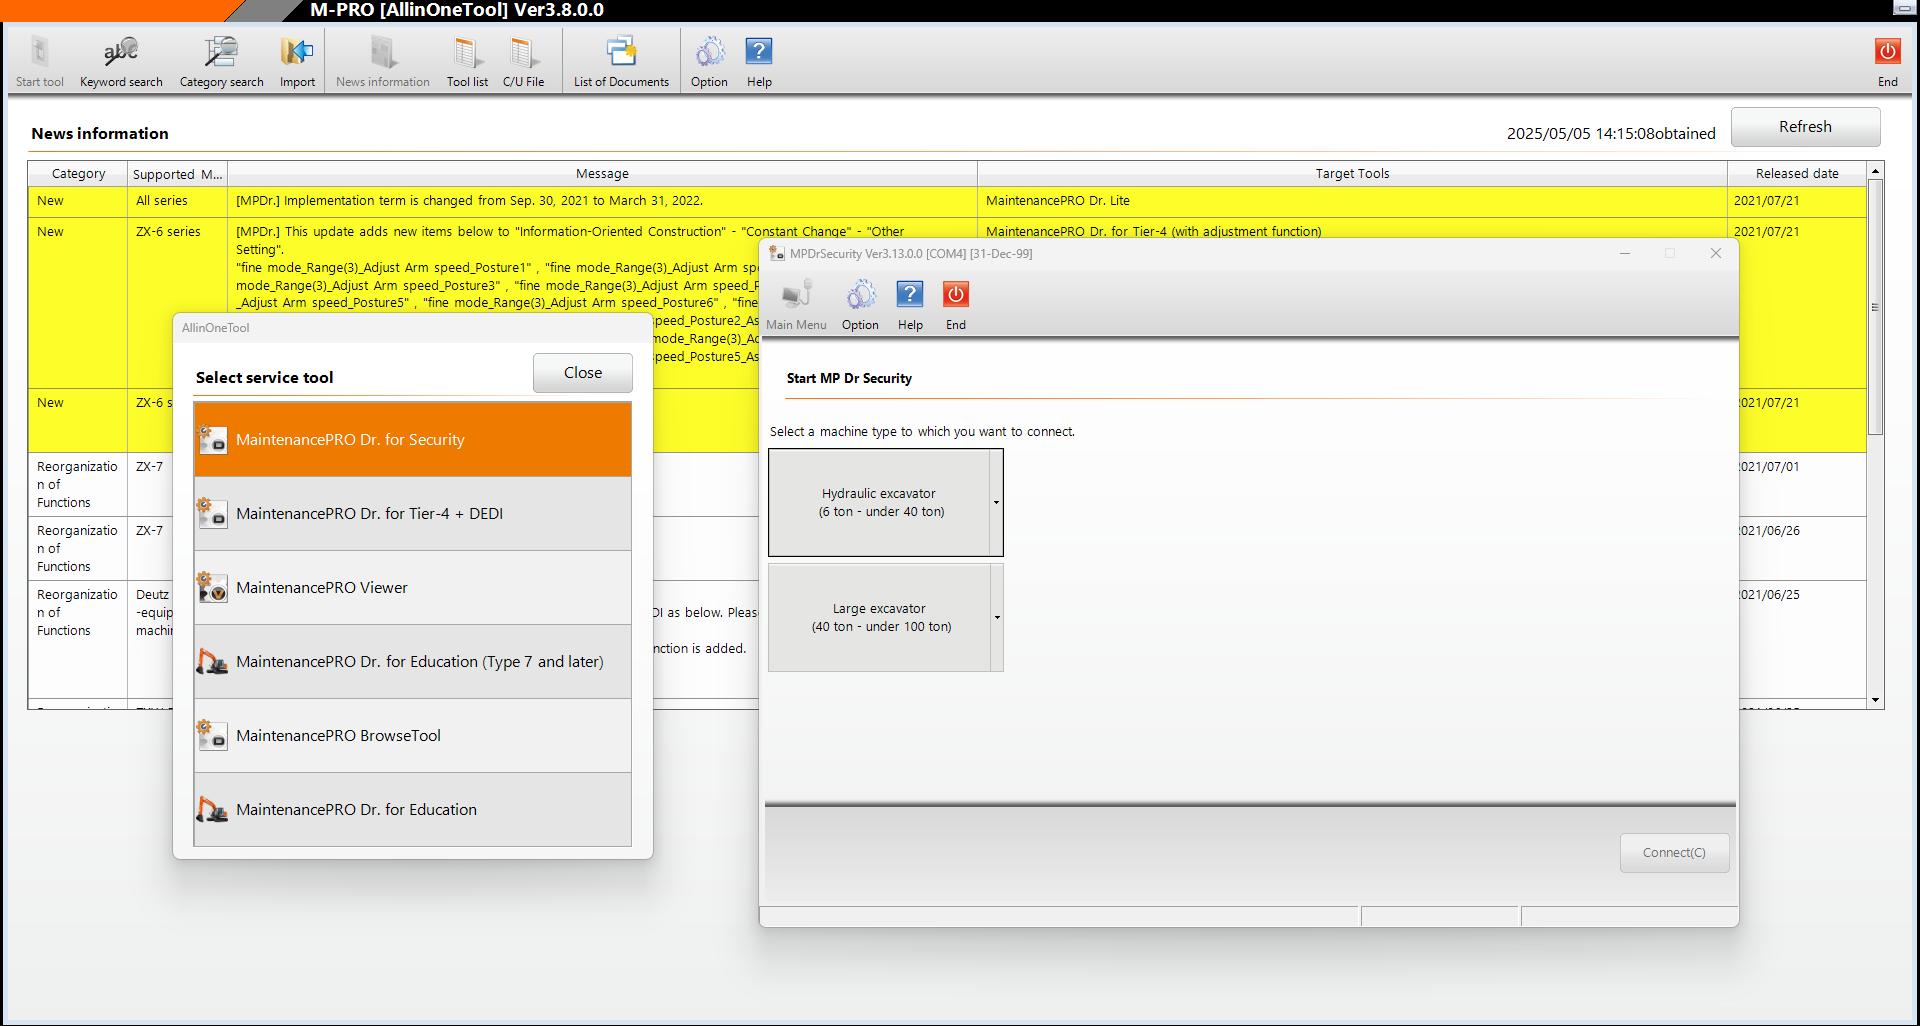Select the 'MaintenancePRO Dr. Lite' cell

1352,200
